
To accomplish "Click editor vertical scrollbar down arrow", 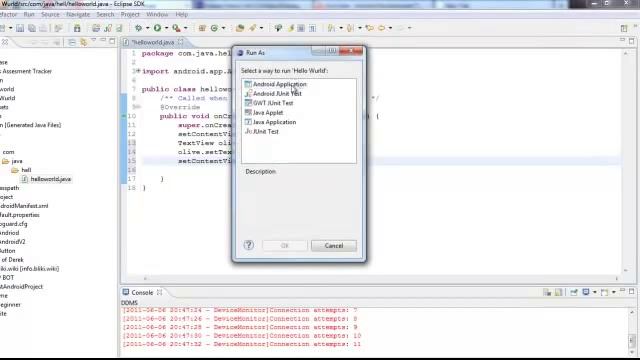I will click(626, 270).
